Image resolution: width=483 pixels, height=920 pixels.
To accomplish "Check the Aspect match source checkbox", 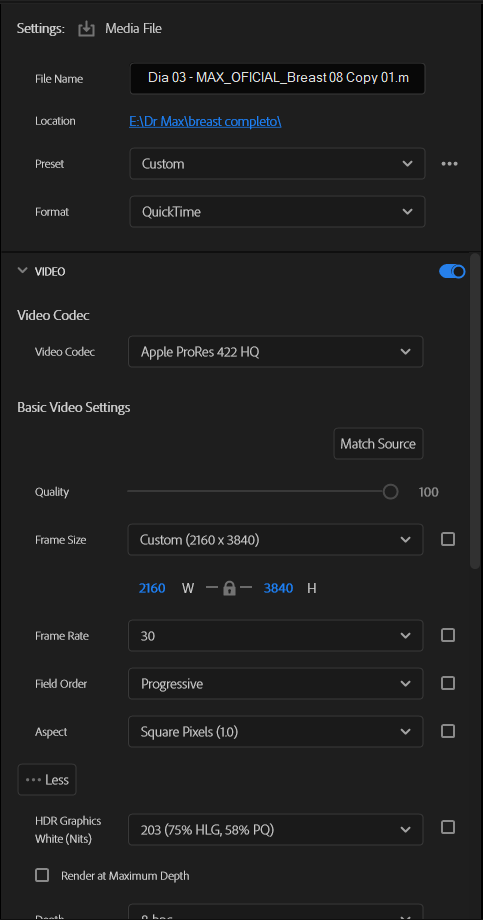I will [x=448, y=732].
